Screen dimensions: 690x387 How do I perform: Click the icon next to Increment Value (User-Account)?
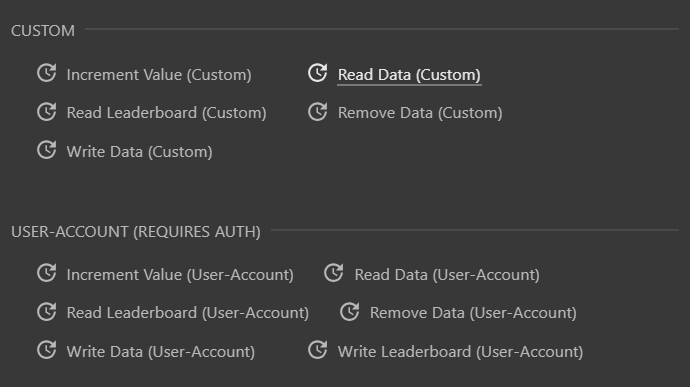coord(47,273)
